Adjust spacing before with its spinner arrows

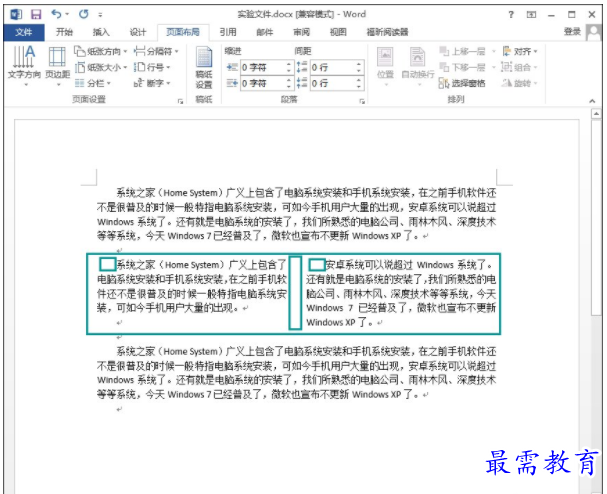[359, 67]
